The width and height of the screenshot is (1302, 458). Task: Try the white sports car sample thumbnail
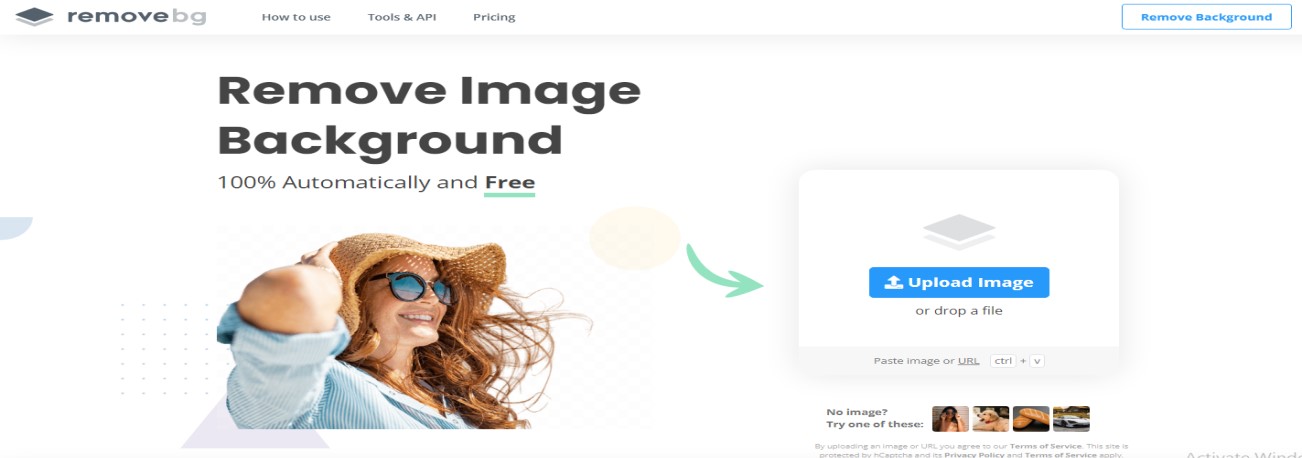tap(1071, 418)
